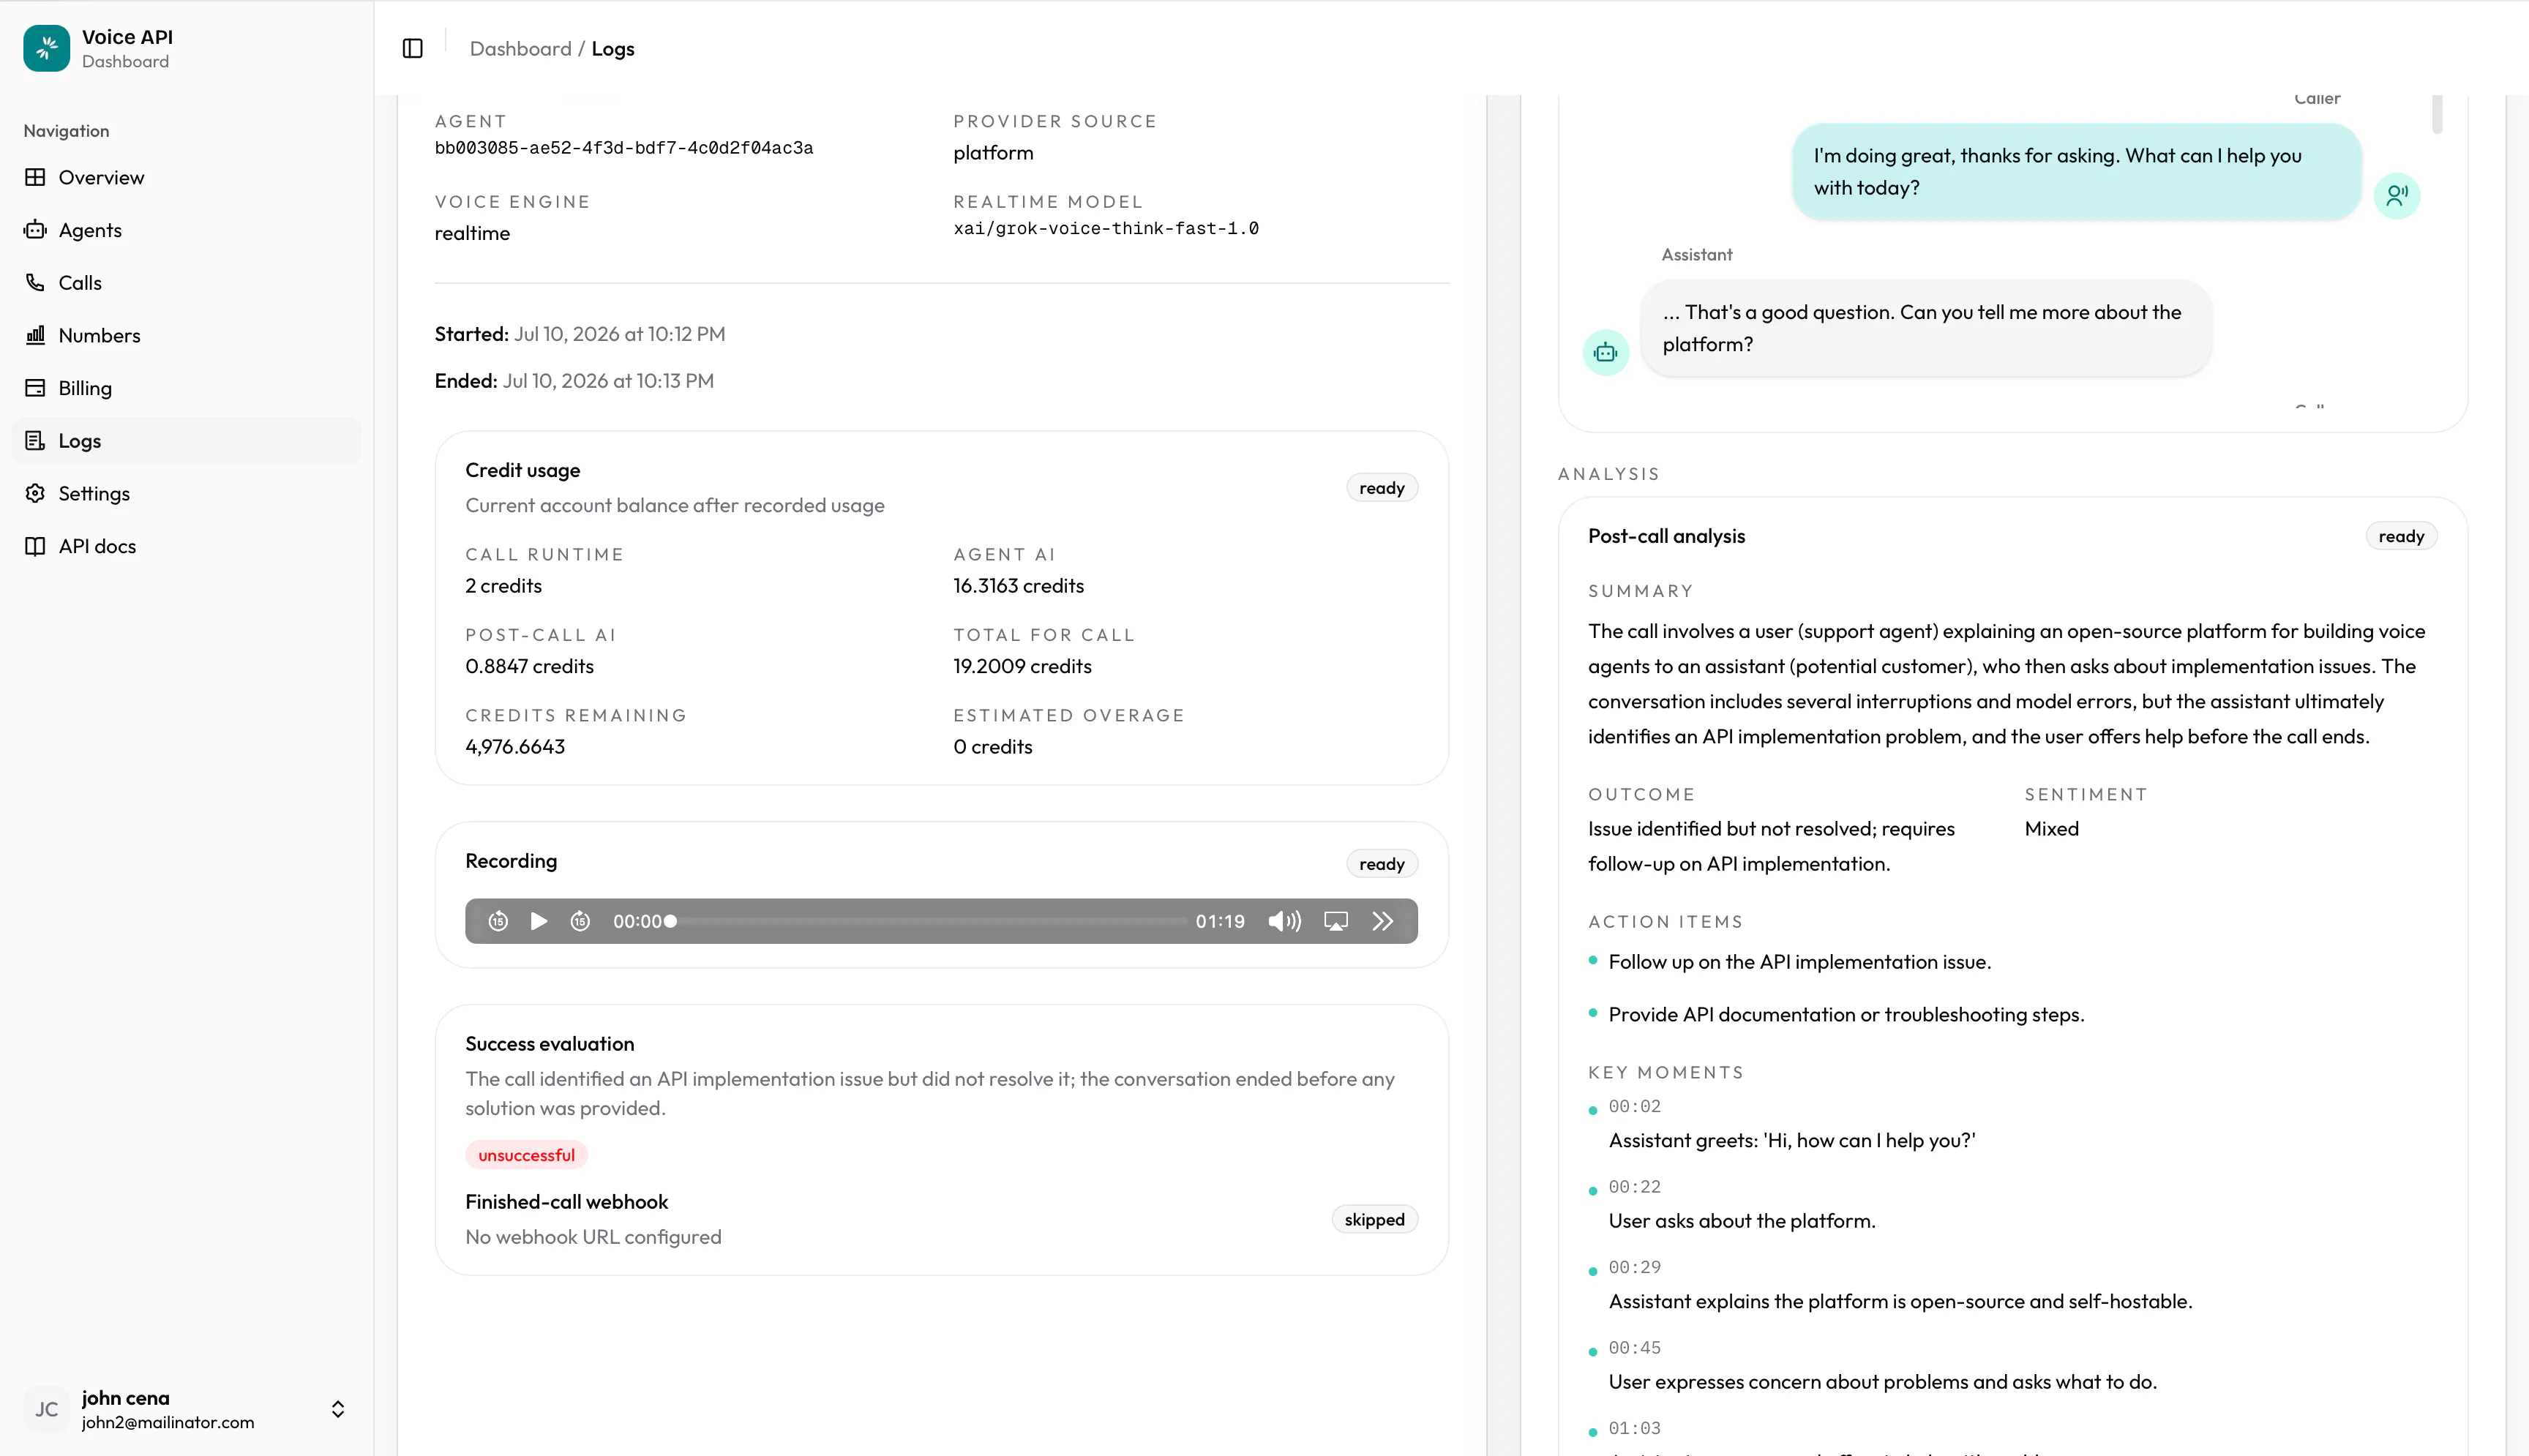Click the unsuccessful evaluation badge
Image resolution: width=2529 pixels, height=1456 pixels.
point(527,1155)
